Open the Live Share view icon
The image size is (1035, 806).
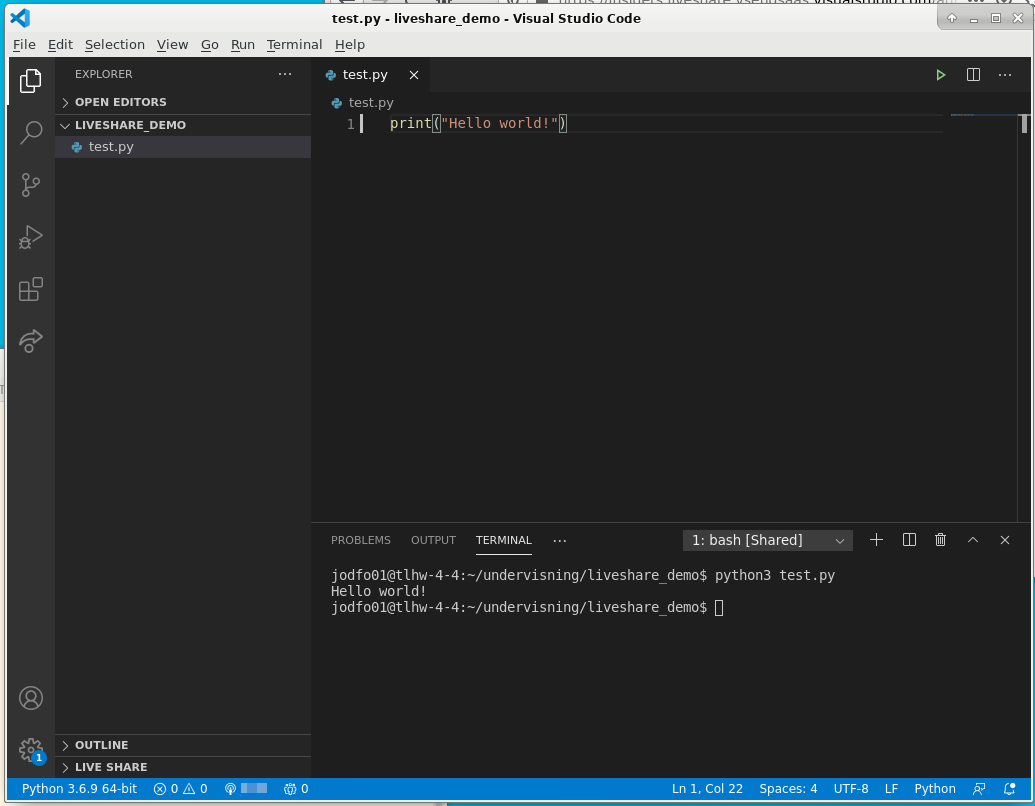point(30,341)
